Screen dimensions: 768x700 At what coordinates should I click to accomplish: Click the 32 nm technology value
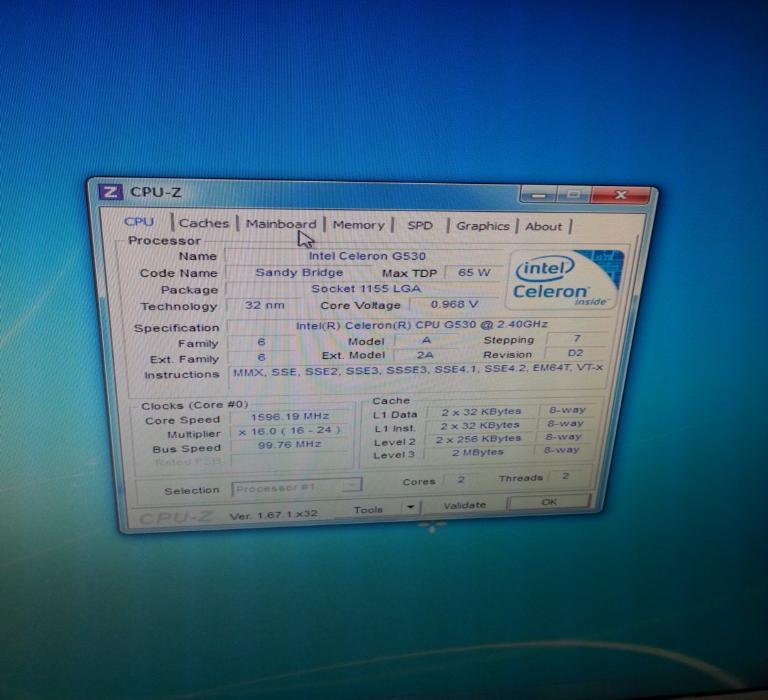[264, 305]
